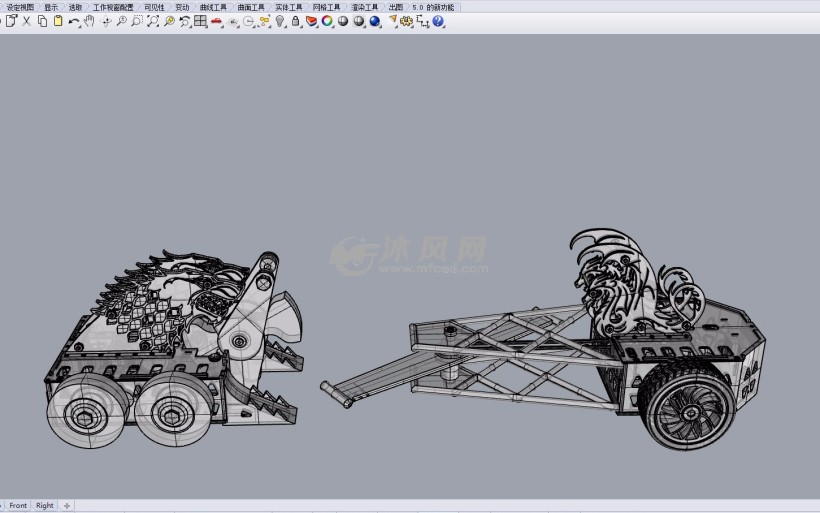Open the 网格工具 toolbar tab
The width and height of the screenshot is (820, 513).
click(326, 7)
